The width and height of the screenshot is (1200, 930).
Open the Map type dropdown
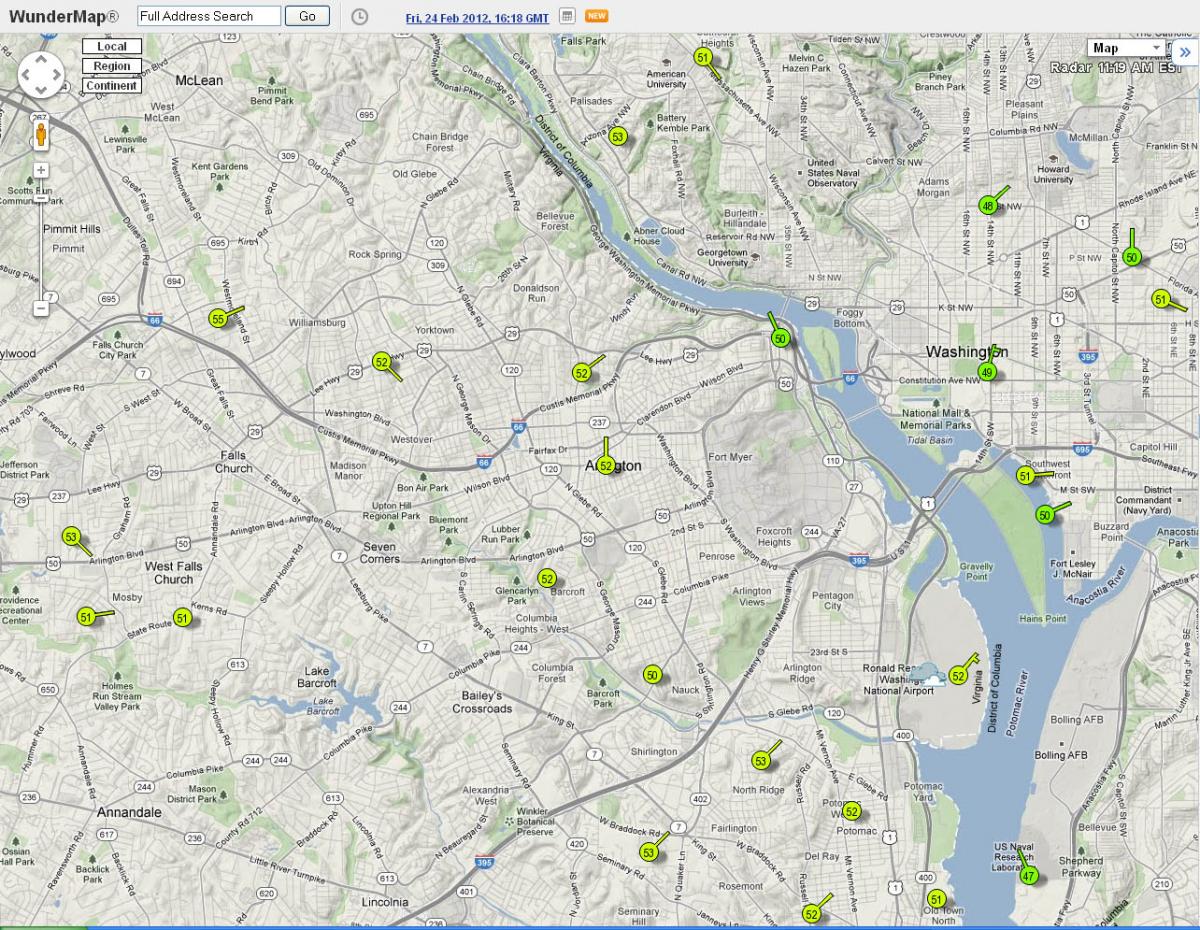tap(1127, 48)
